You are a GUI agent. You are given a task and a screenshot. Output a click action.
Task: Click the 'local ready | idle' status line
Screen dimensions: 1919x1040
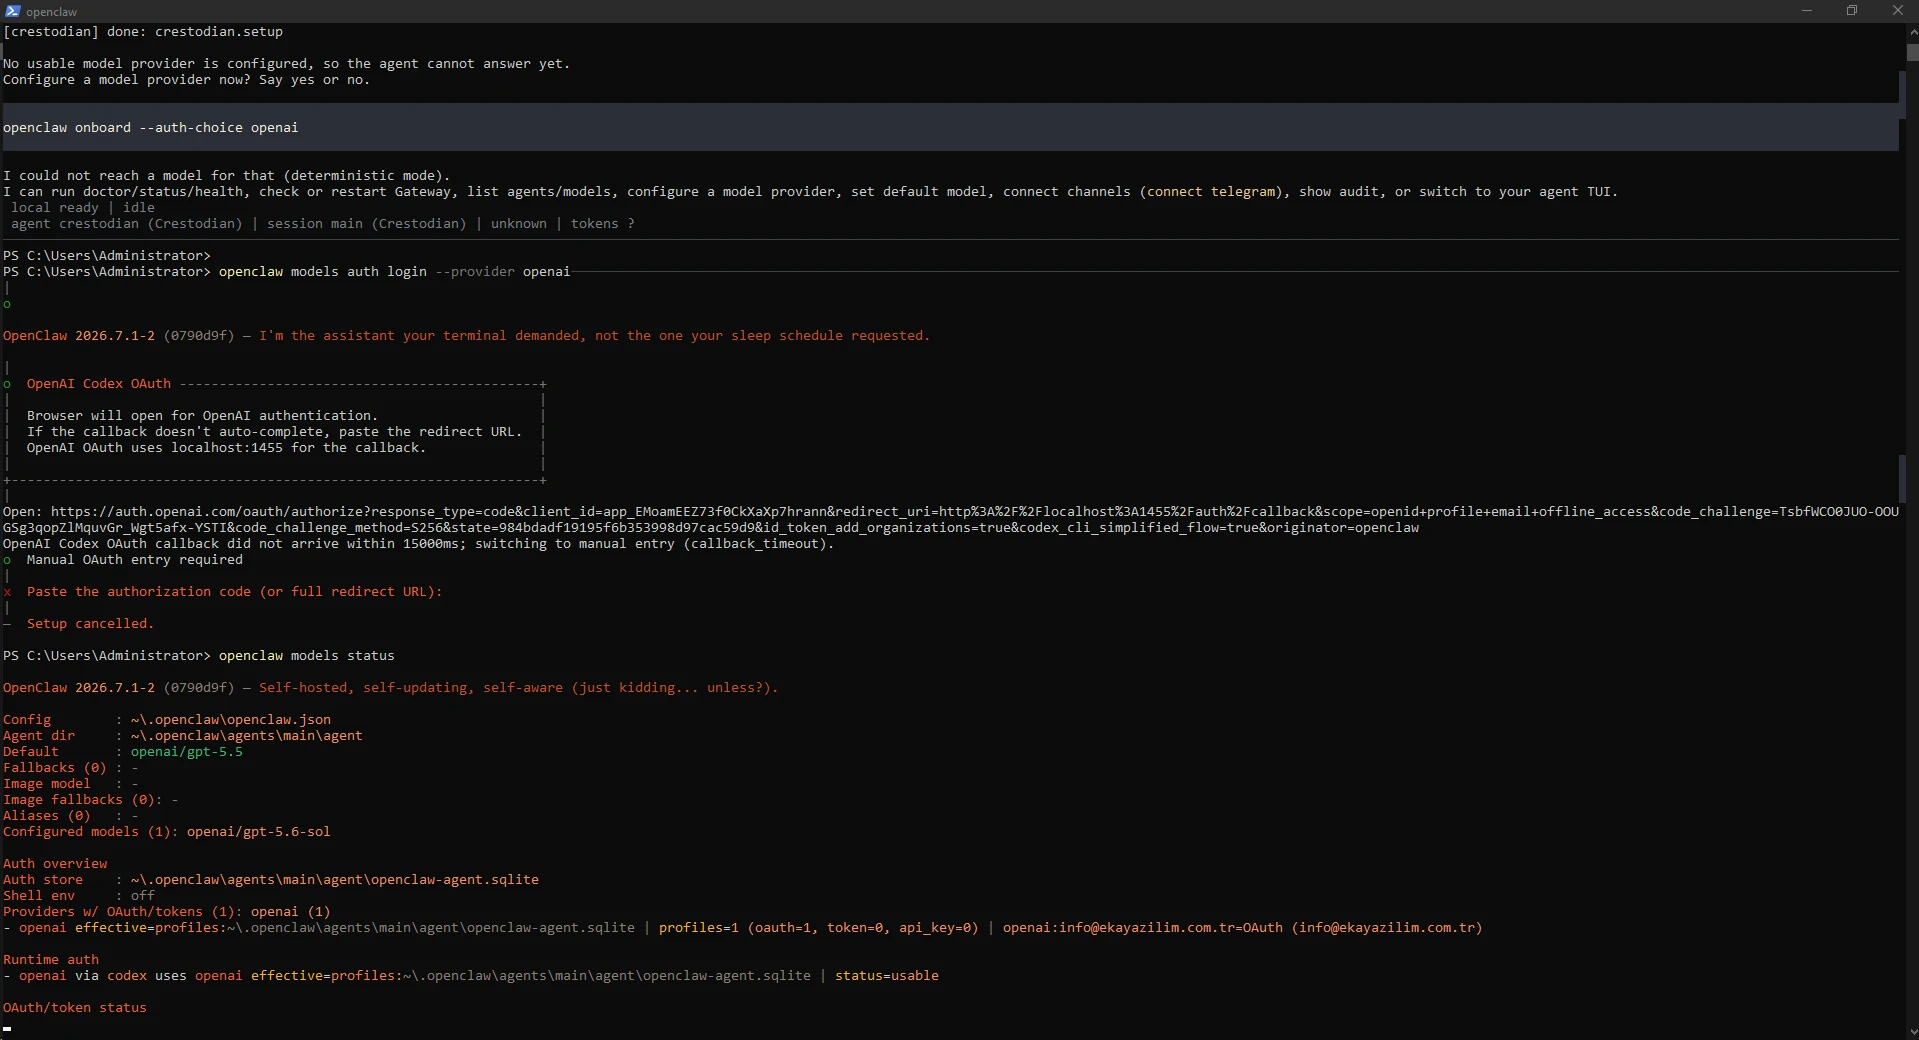[x=83, y=208]
